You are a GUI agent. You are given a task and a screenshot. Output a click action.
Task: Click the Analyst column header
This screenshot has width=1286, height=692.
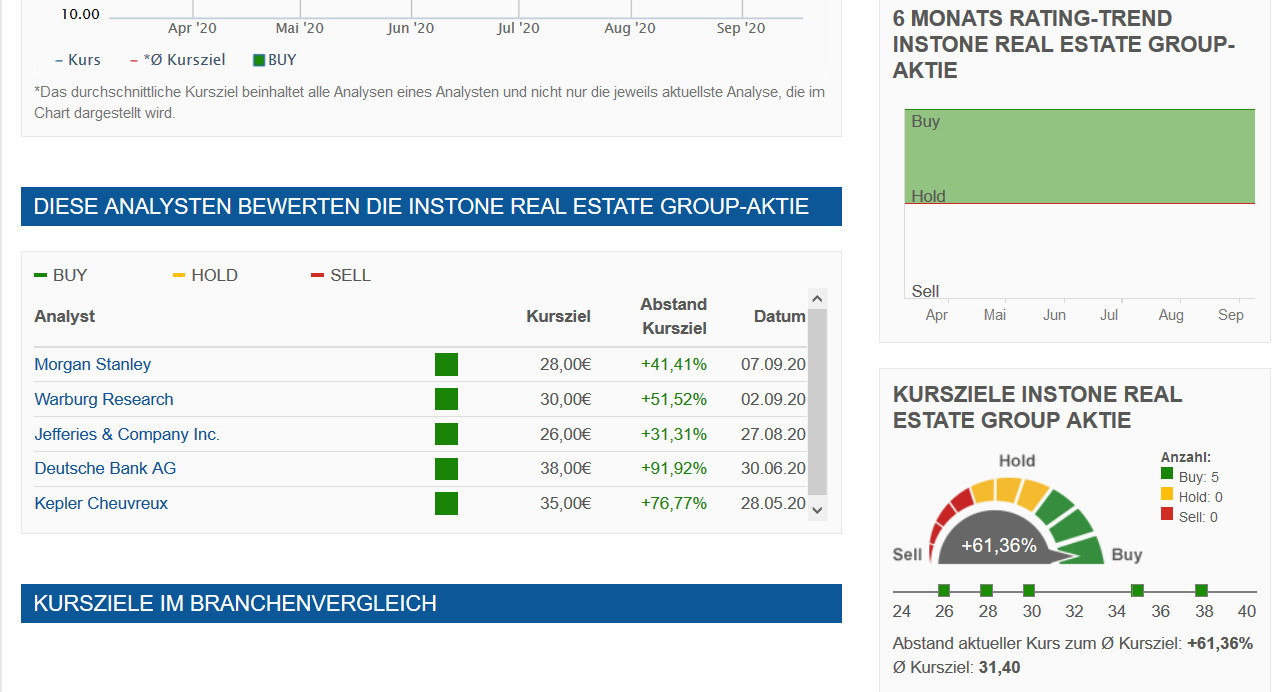click(65, 316)
